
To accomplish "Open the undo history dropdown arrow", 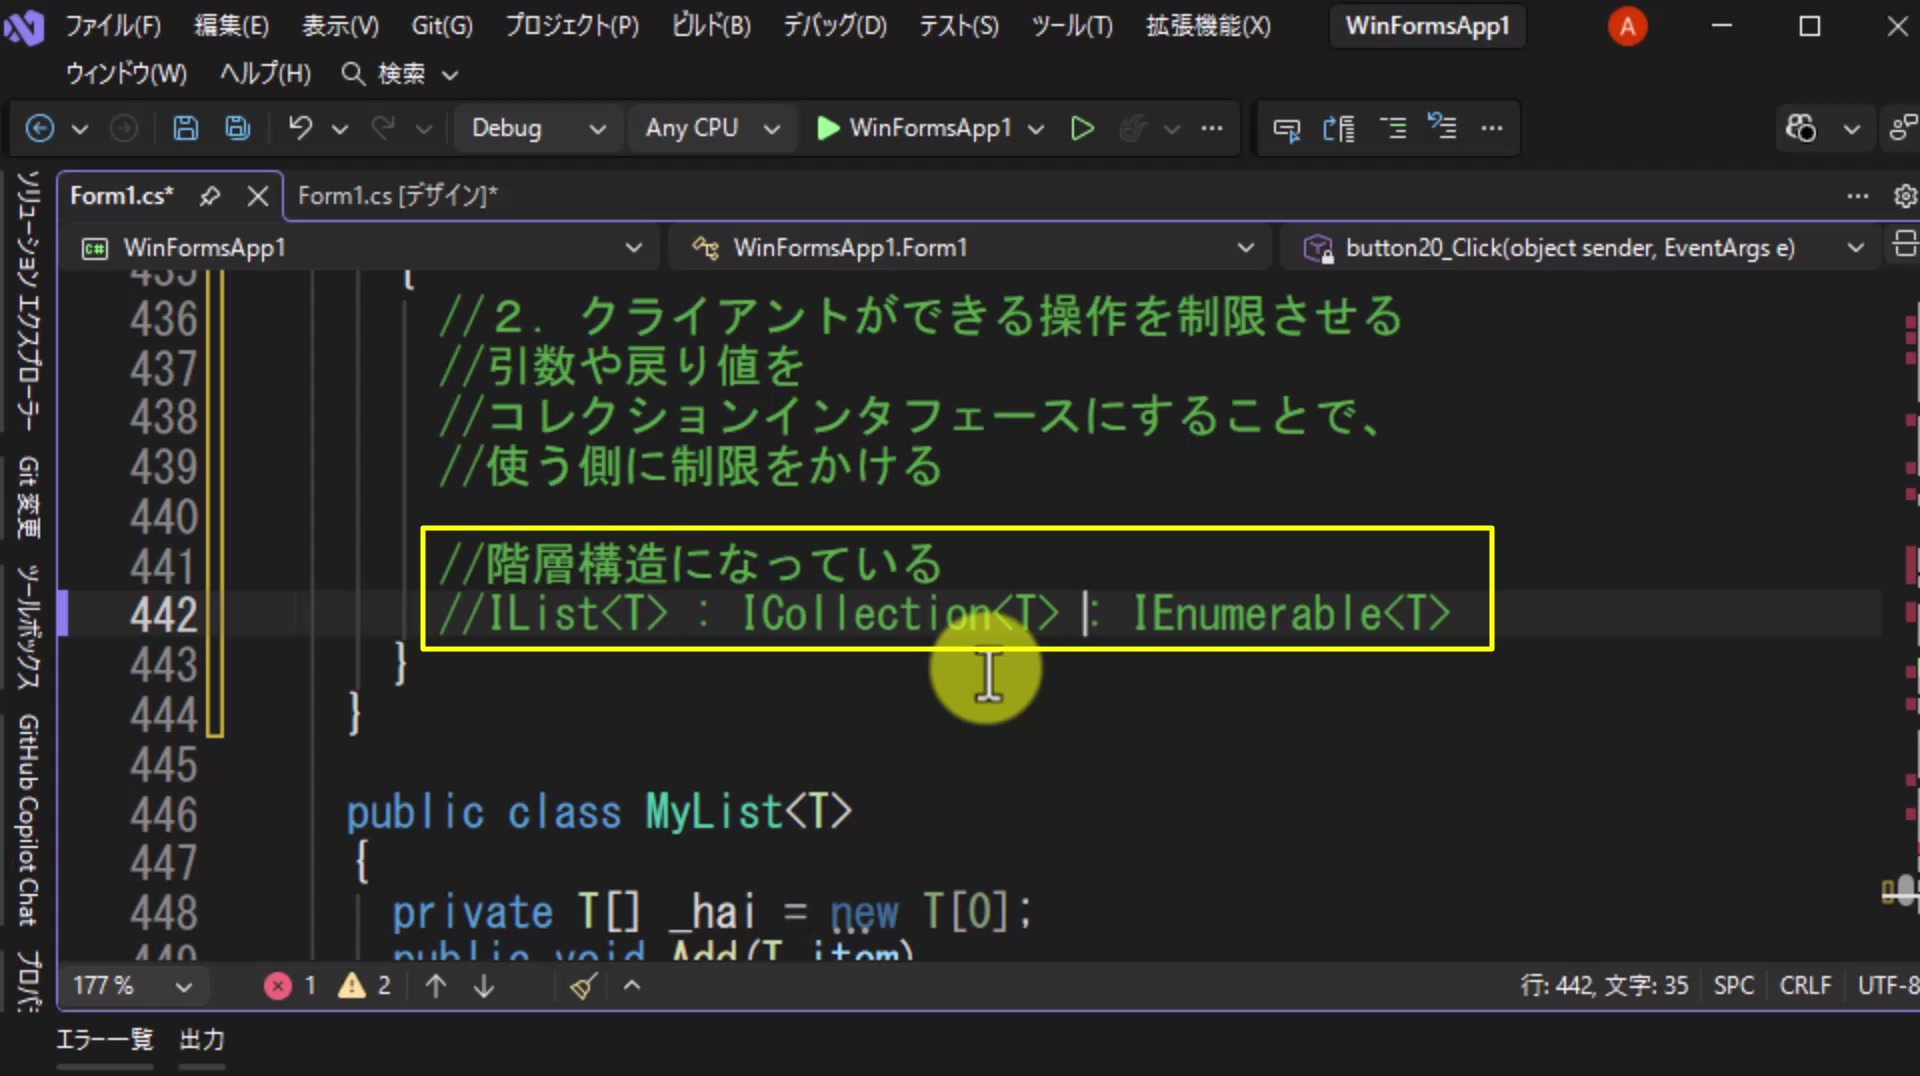I will click(340, 129).
